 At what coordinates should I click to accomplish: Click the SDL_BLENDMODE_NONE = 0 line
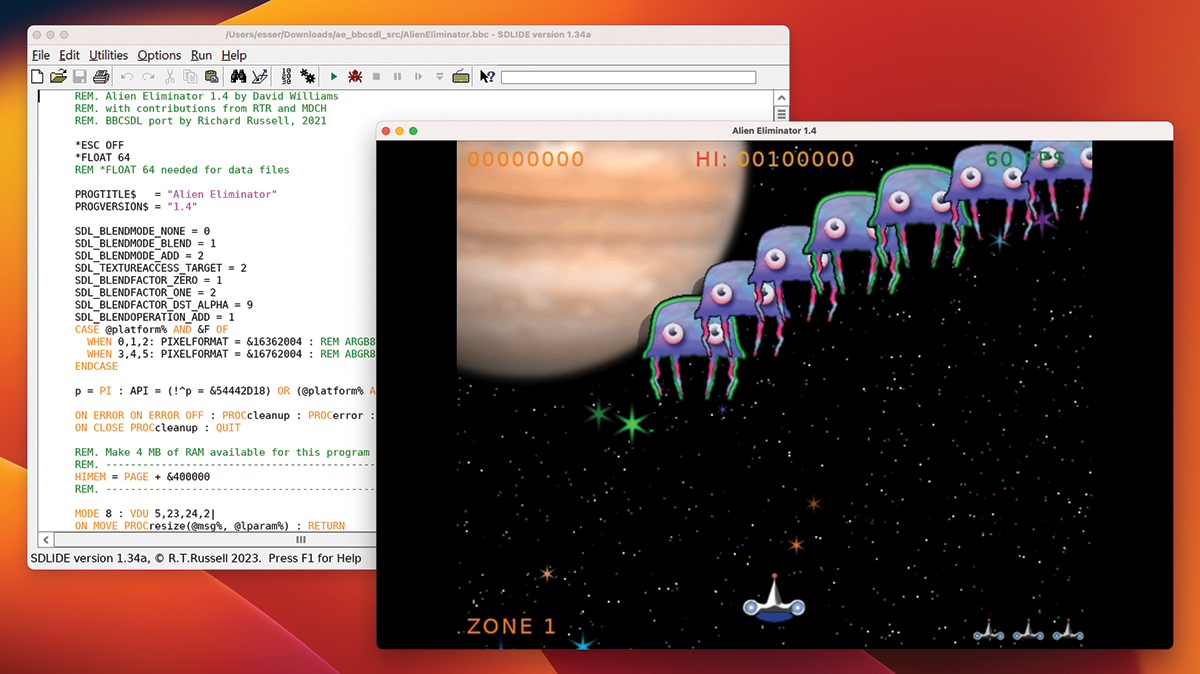[x=142, y=231]
